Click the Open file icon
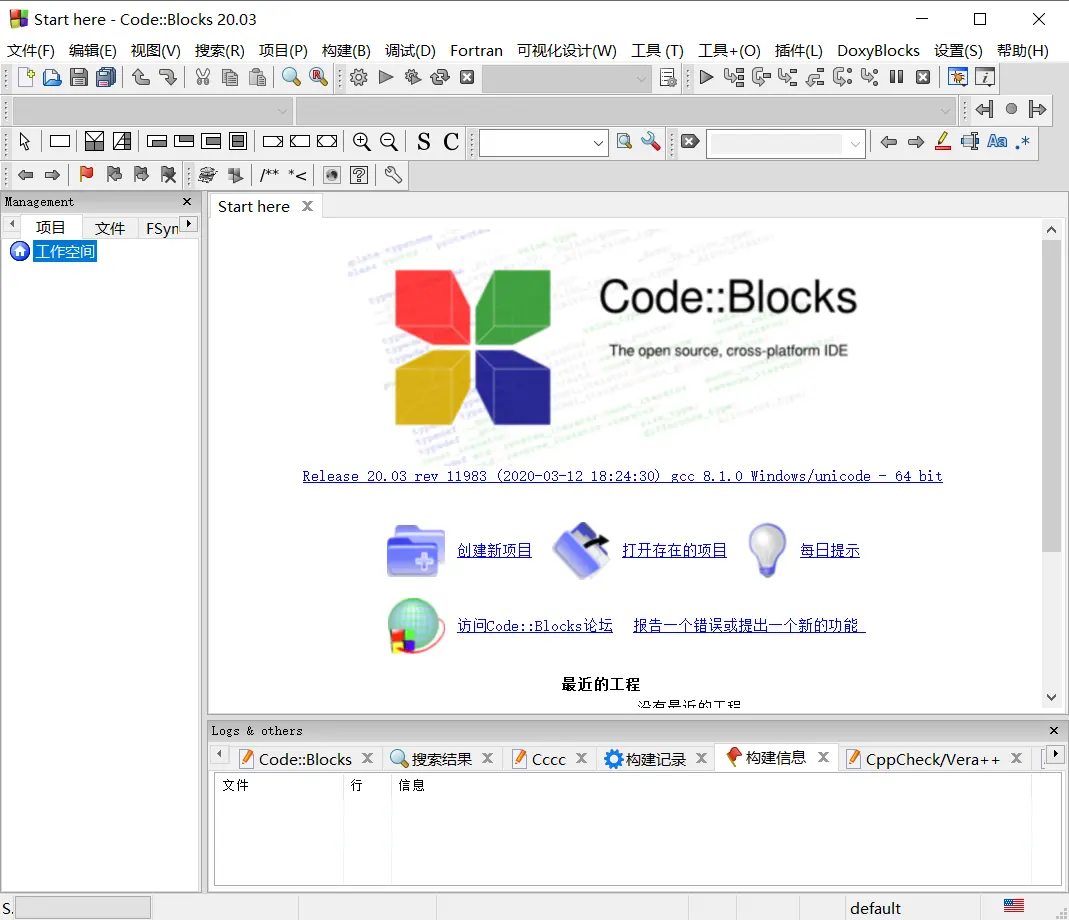Image resolution: width=1069 pixels, height=920 pixels. 52,77
